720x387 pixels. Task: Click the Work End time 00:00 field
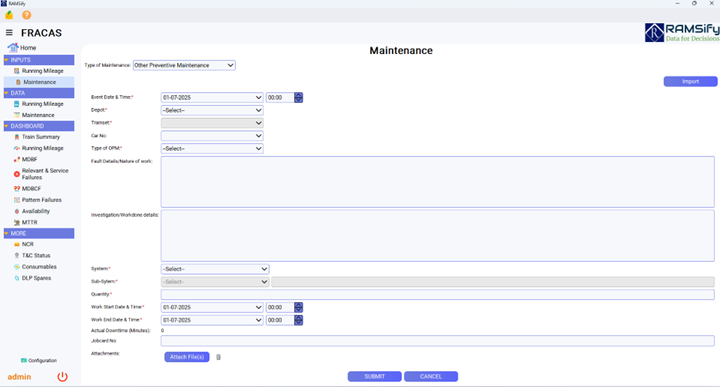point(280,320)
